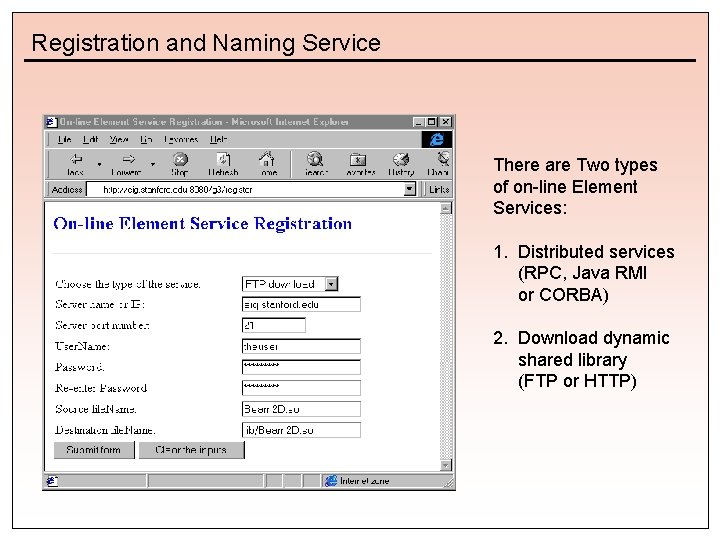
Task: Stop page loading with the Stop icon
Action: point(180,159)
